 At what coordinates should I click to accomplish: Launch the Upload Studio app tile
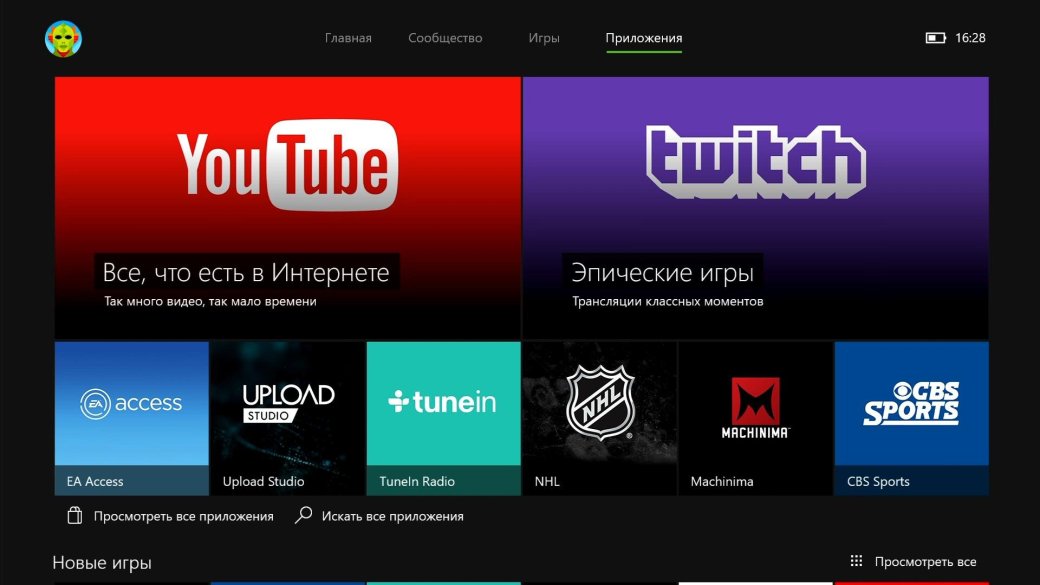(287, 419)
